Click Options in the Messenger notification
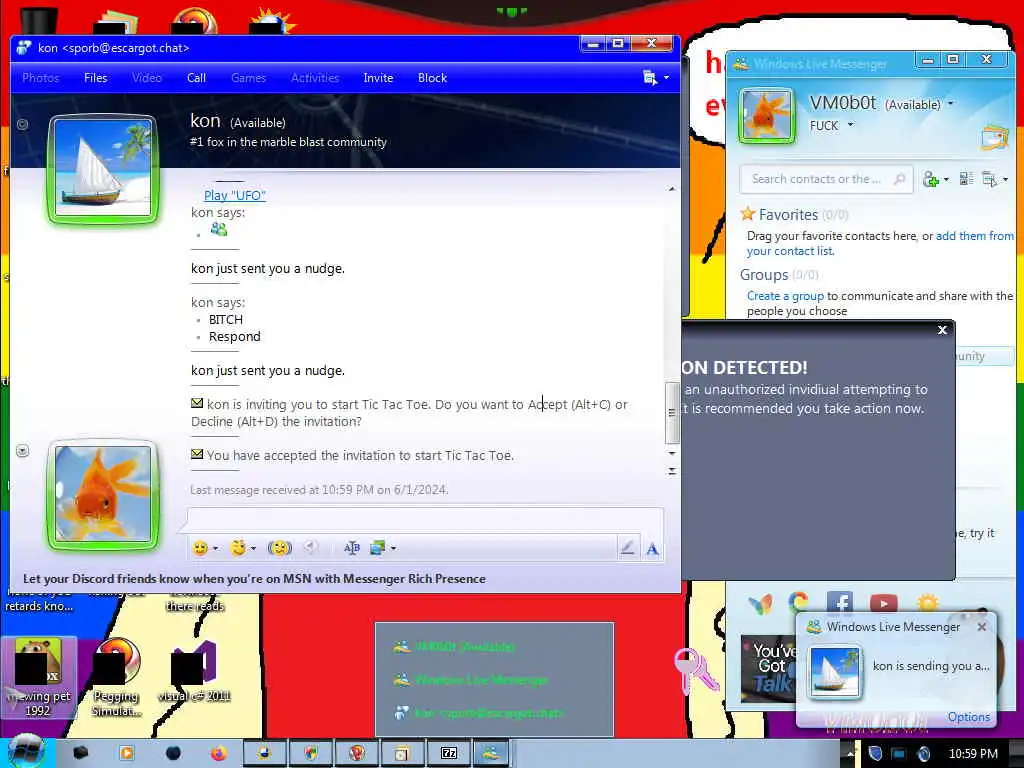This screenshot has height=768, width=1024. [968, 717]
